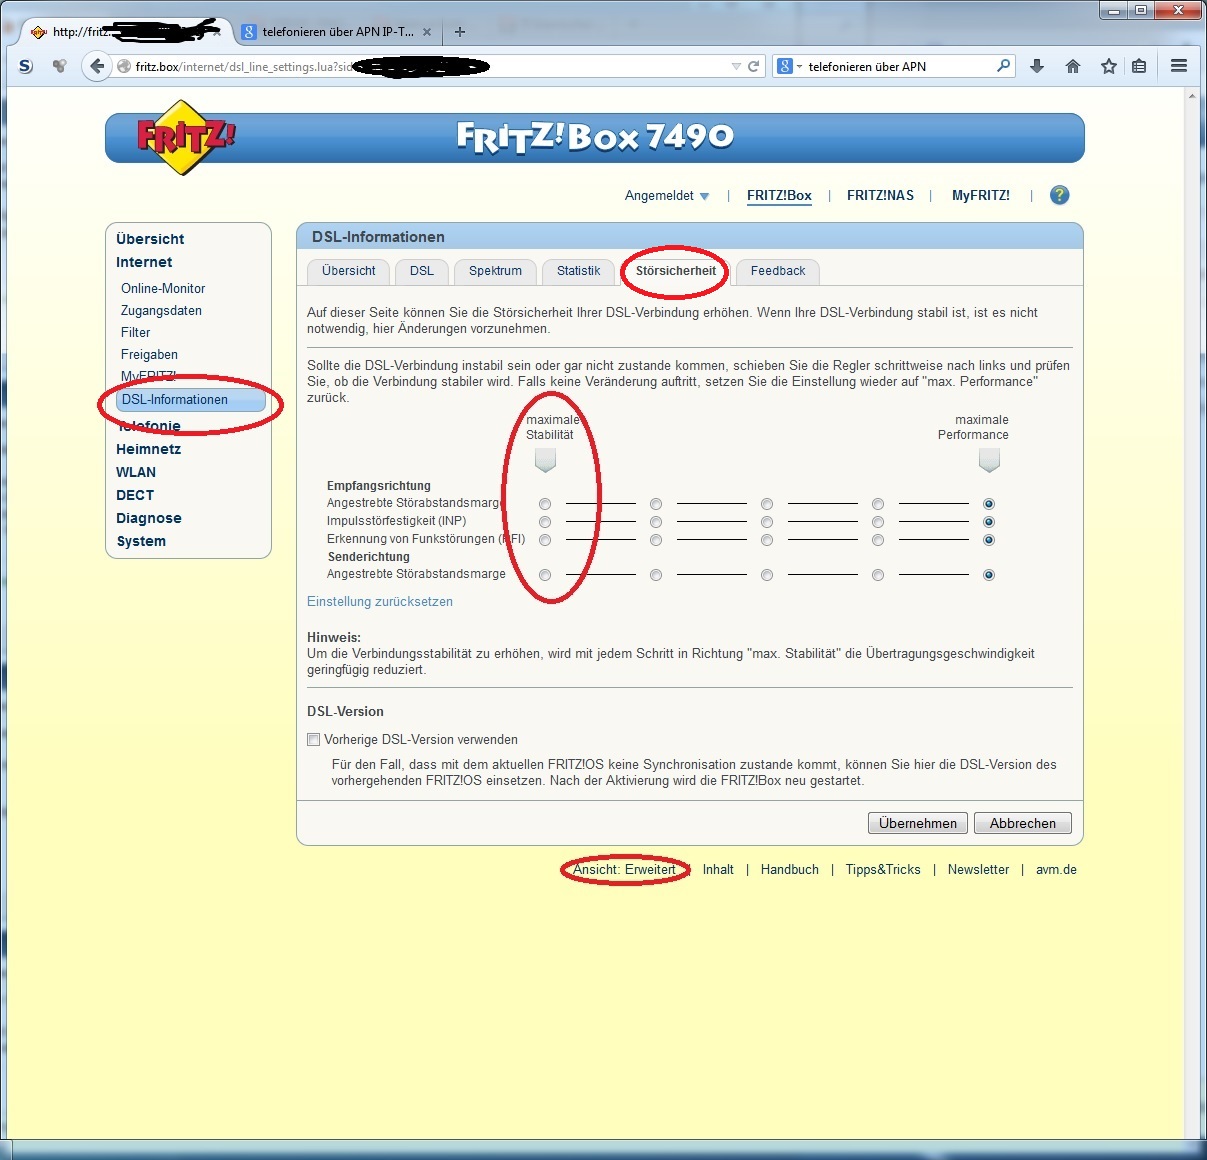Open the Spektrum tab
1207x1160 pixels.
[495, 271]
